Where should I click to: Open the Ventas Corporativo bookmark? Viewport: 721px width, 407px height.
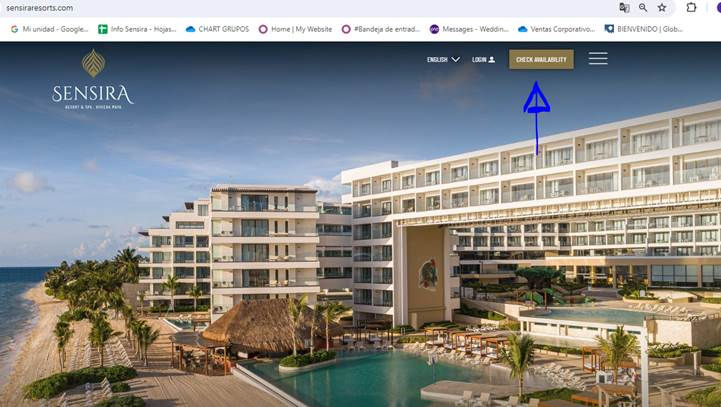pos(556,29)
